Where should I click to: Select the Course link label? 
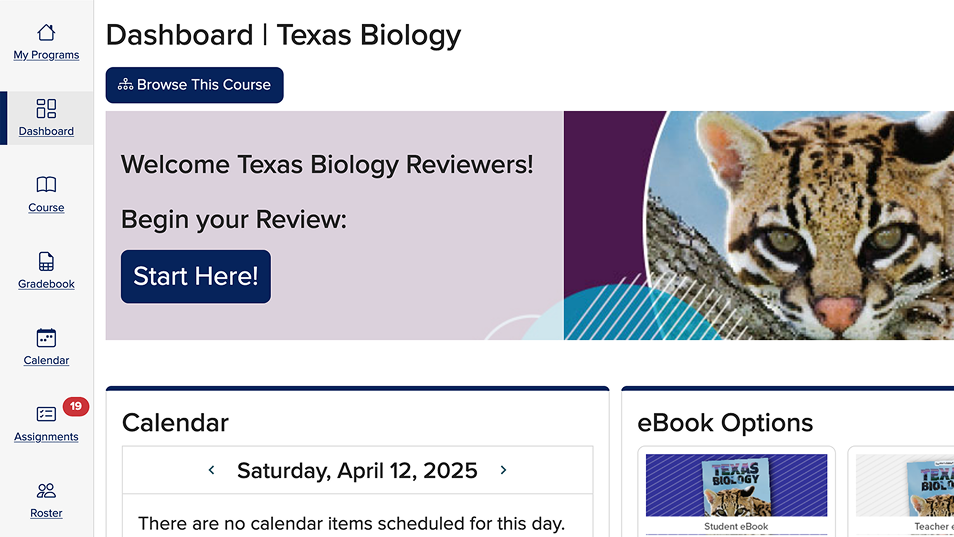[x=46, y=208]
